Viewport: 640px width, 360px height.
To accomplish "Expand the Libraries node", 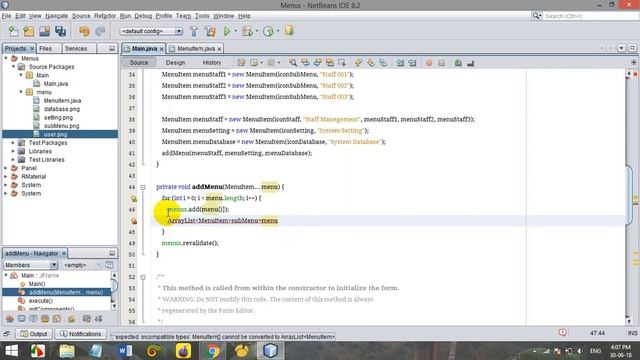I will (x=13, y=151).
